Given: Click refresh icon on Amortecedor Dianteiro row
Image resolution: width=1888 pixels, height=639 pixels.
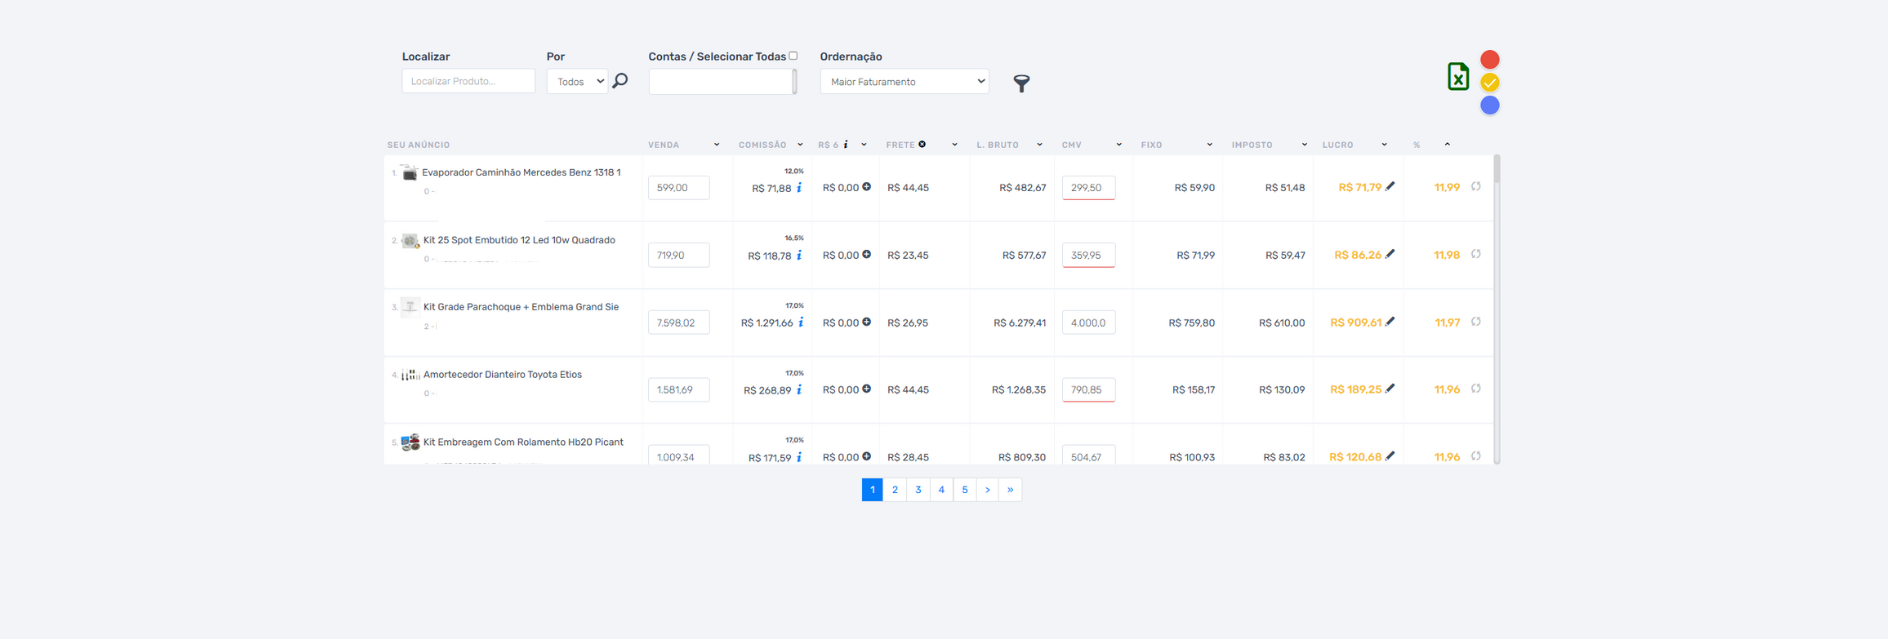Looking at the screenshot, I should [1476, 389].
